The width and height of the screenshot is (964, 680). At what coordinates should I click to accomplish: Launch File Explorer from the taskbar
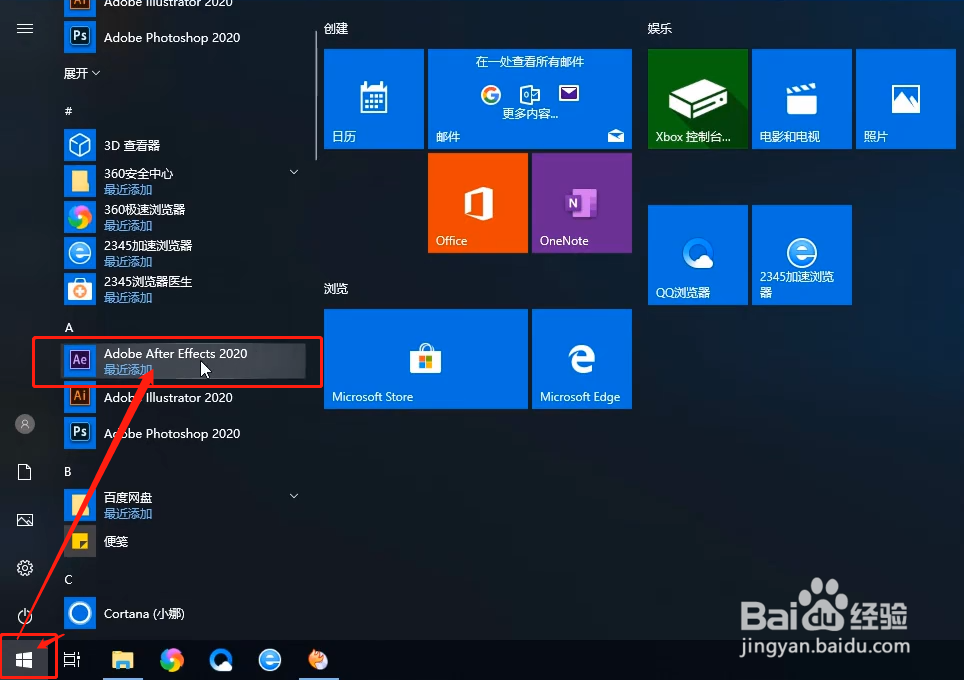coord(122,660)
